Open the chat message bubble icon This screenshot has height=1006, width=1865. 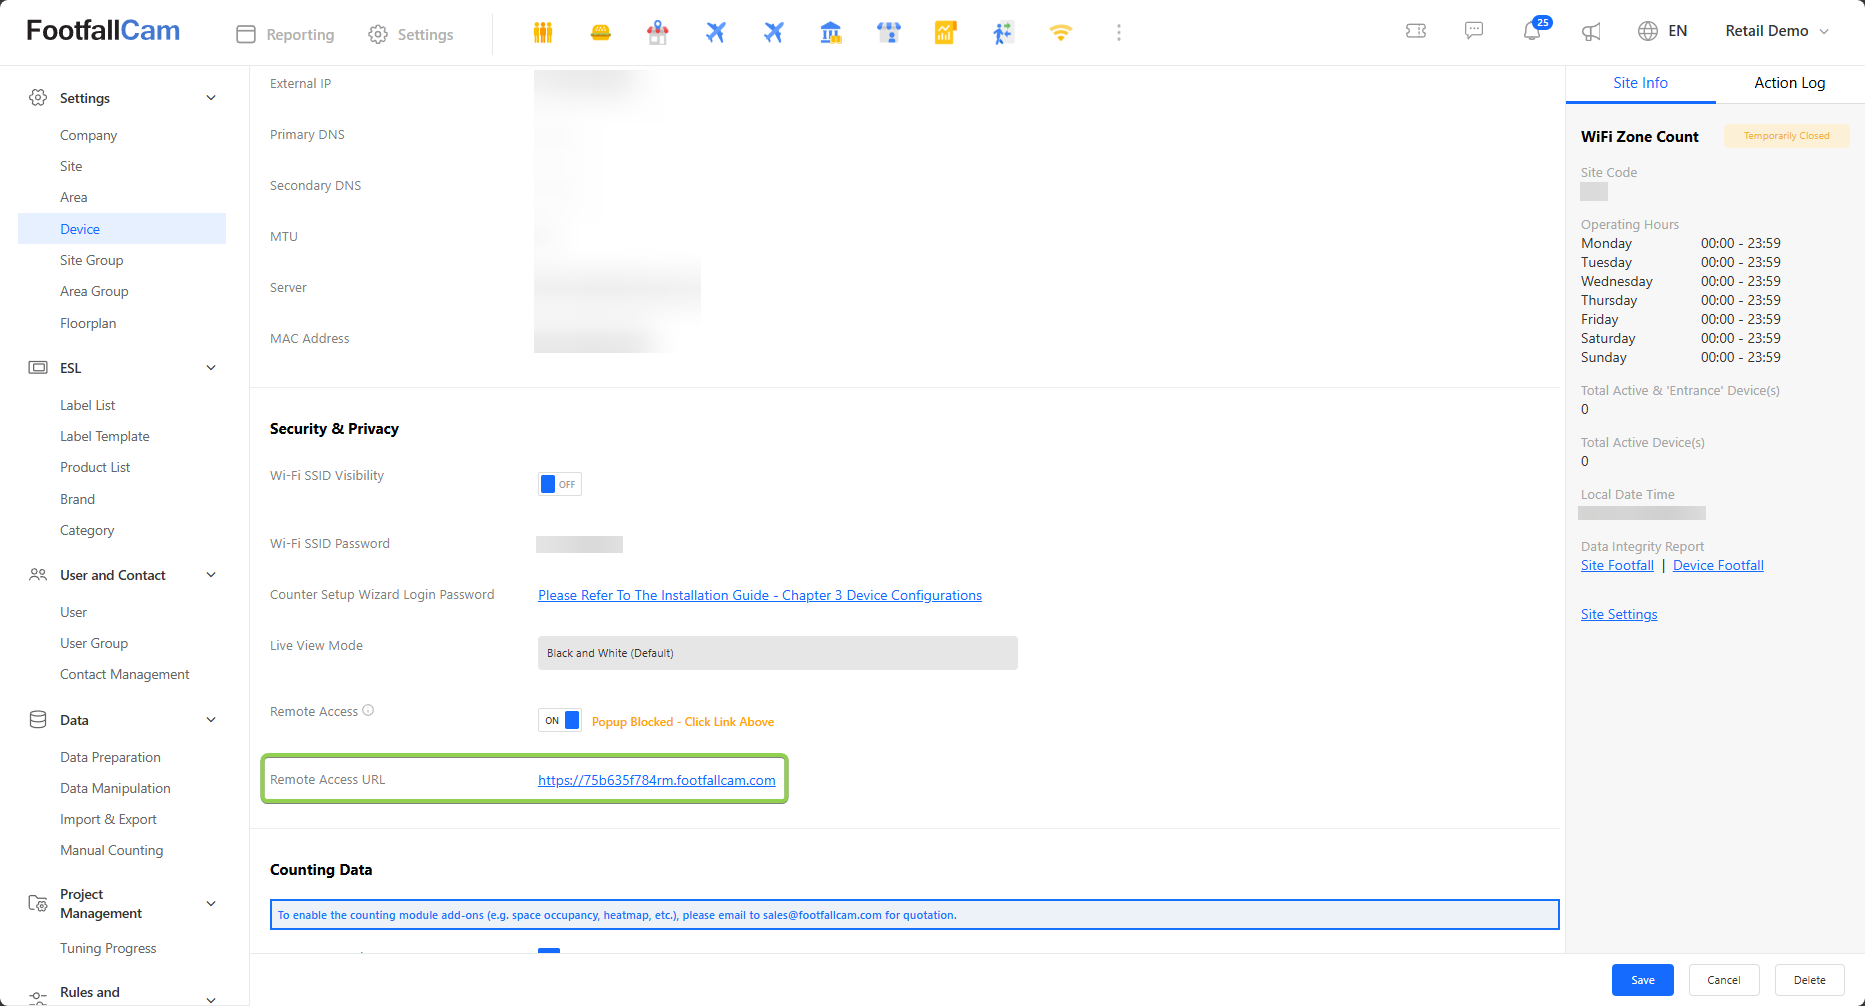(x=1474, y=31)
